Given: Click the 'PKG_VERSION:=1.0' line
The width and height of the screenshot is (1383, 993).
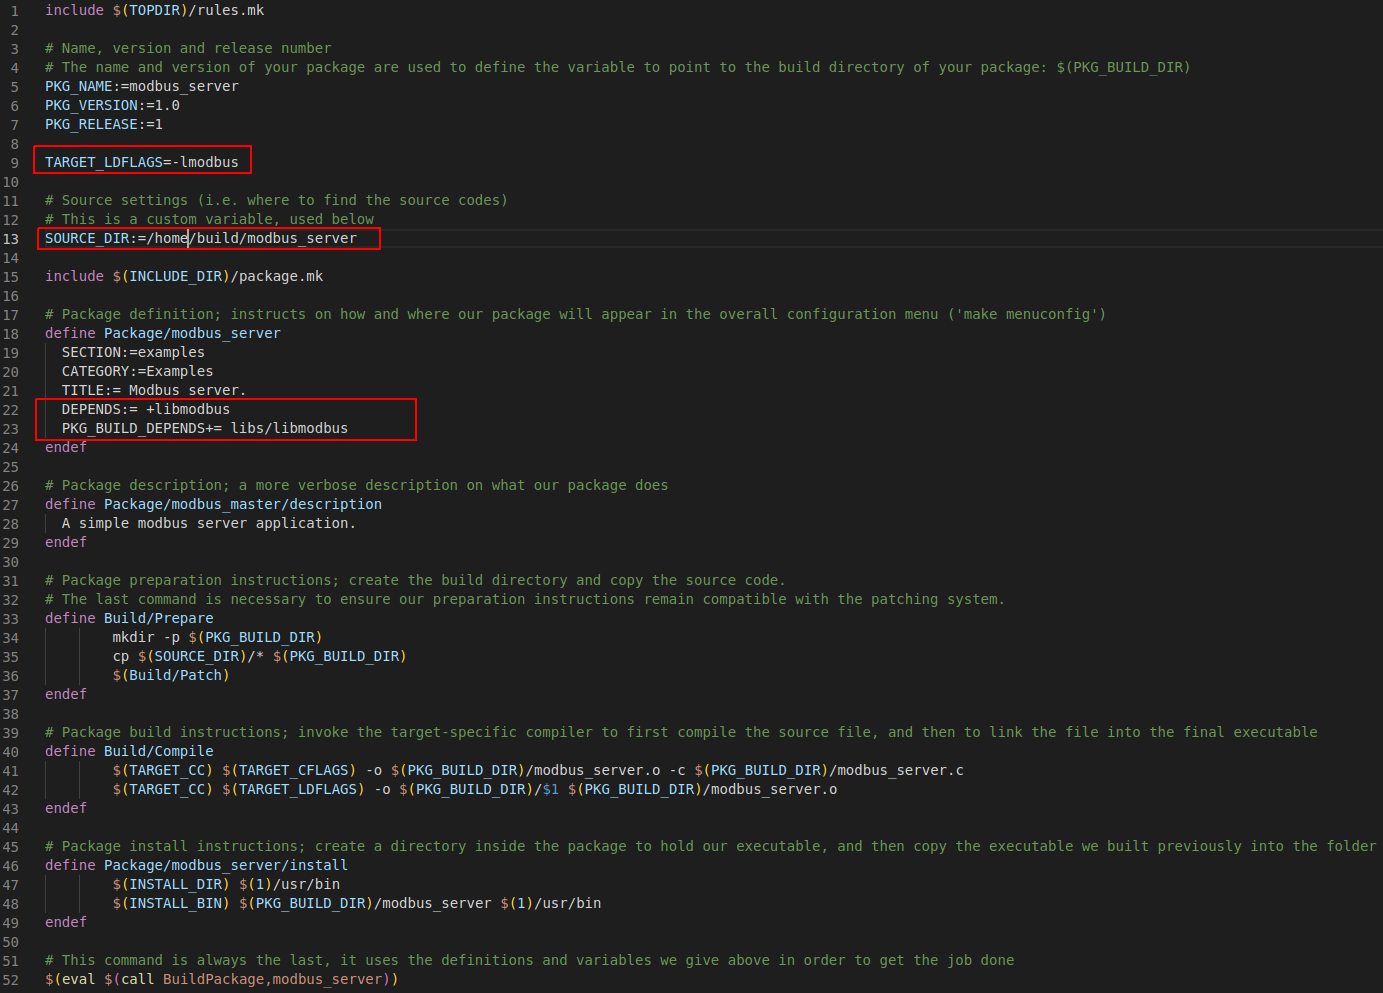Looking at the screenshot, I should pyautogui.click(x=112, y=105).
